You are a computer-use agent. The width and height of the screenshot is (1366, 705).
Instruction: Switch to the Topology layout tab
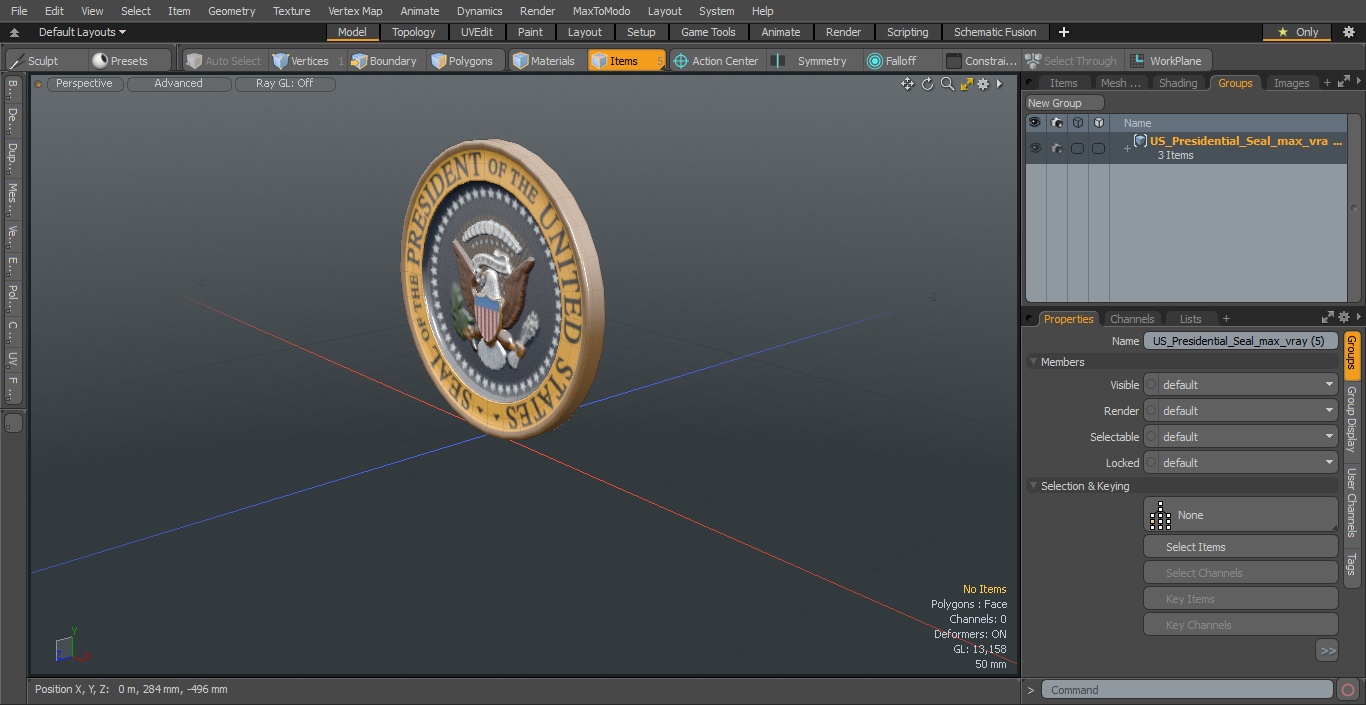coord(414,32)
